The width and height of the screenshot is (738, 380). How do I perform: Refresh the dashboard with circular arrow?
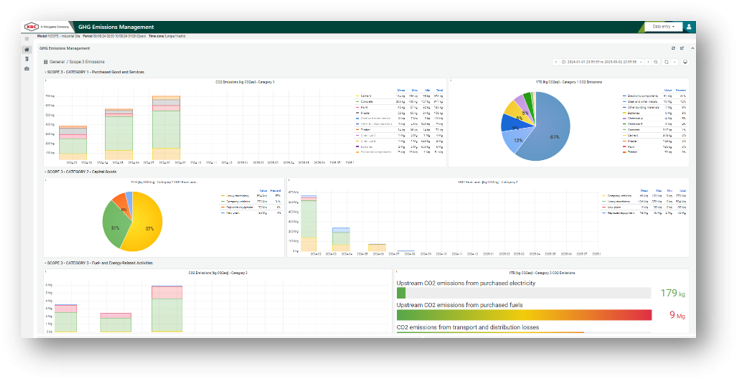(x=666, y=62)
